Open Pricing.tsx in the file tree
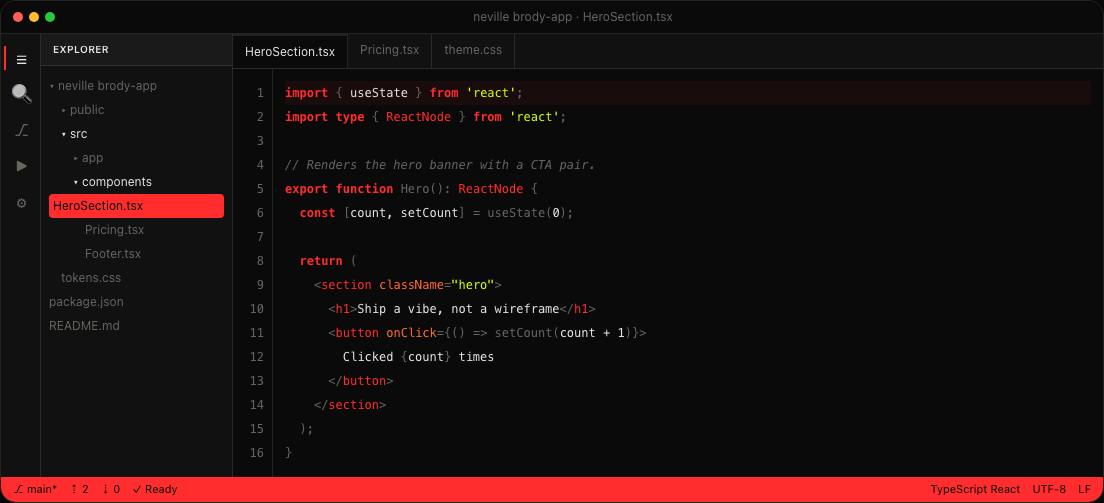Image resolution: width=1104 pixels, height=503 pixels. click(115, 230)
